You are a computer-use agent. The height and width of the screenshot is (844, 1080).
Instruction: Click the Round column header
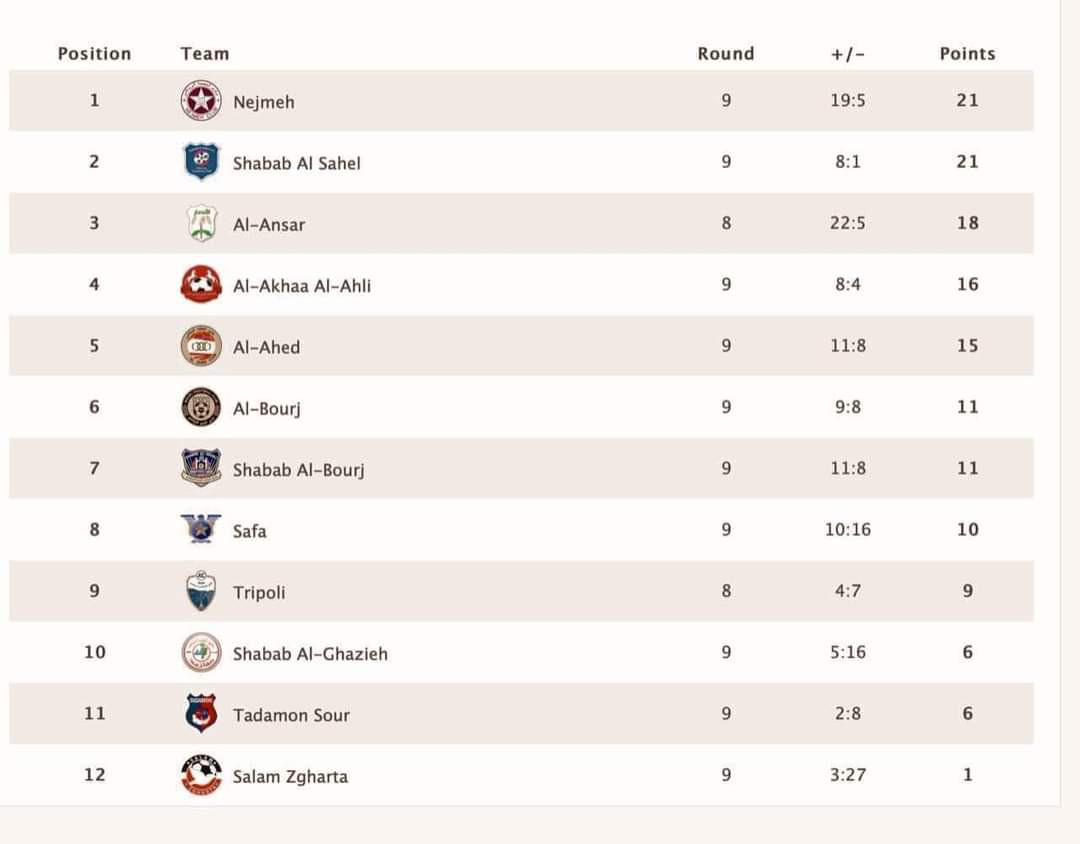tap(725, 54)
